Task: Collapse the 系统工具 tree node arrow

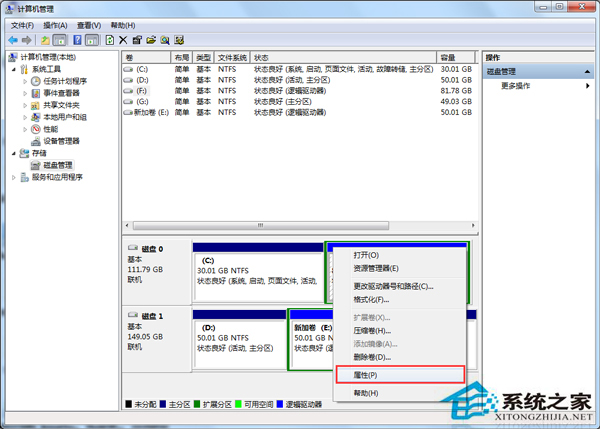Action: 14,69
